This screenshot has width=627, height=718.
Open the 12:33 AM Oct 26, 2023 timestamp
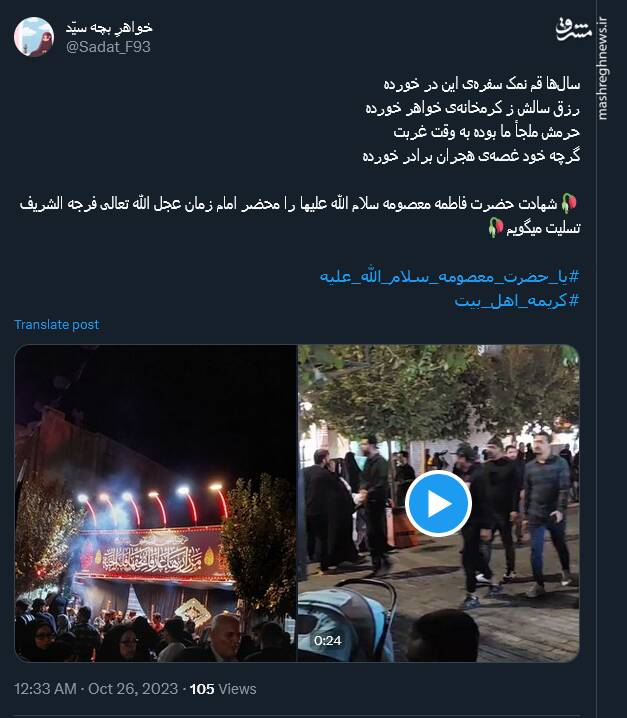[x=96, y=689]
